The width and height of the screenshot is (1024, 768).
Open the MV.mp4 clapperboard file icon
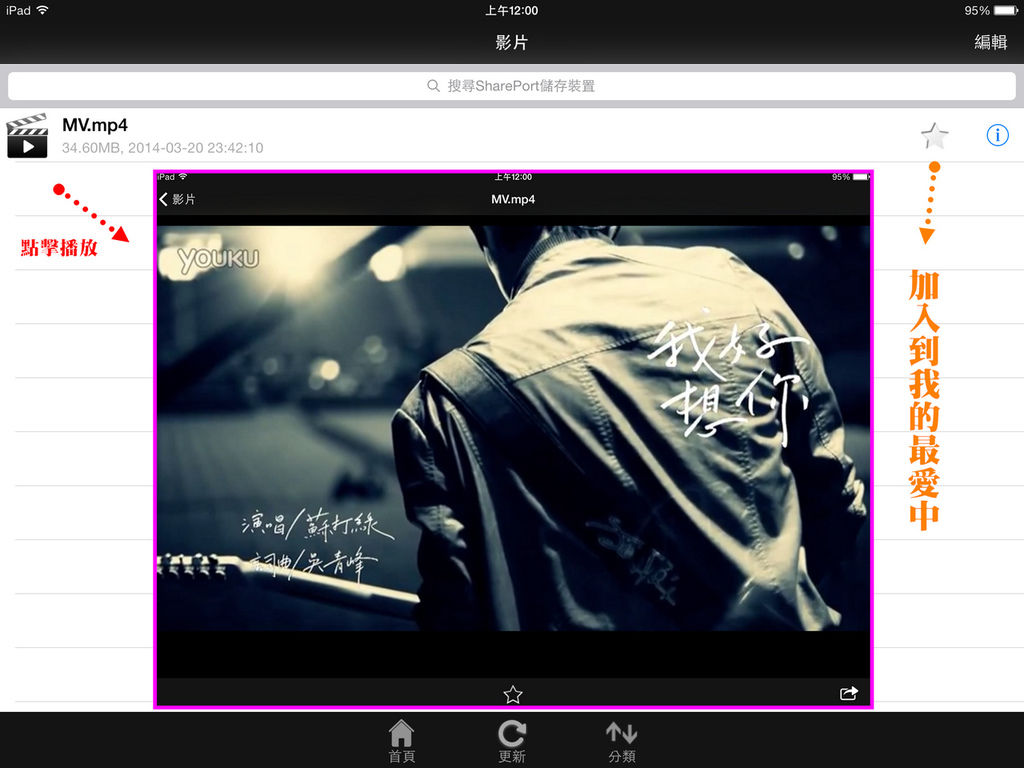point(27,136)
